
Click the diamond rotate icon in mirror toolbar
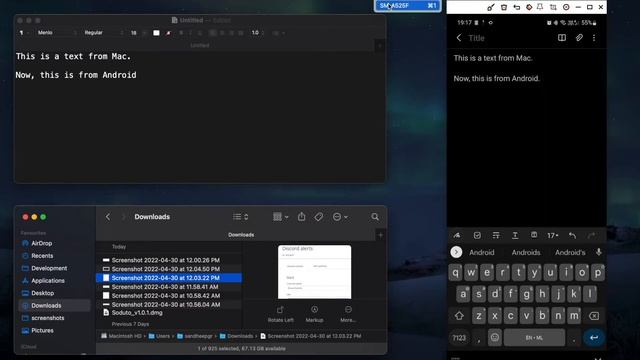529,7
